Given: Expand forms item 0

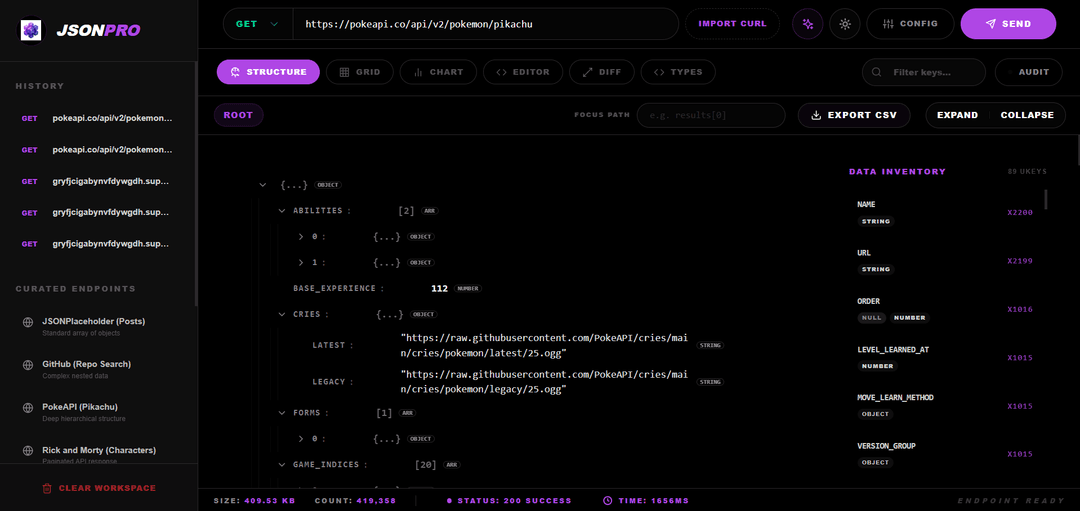Looking at the screenshot, I should coord(301,439).
